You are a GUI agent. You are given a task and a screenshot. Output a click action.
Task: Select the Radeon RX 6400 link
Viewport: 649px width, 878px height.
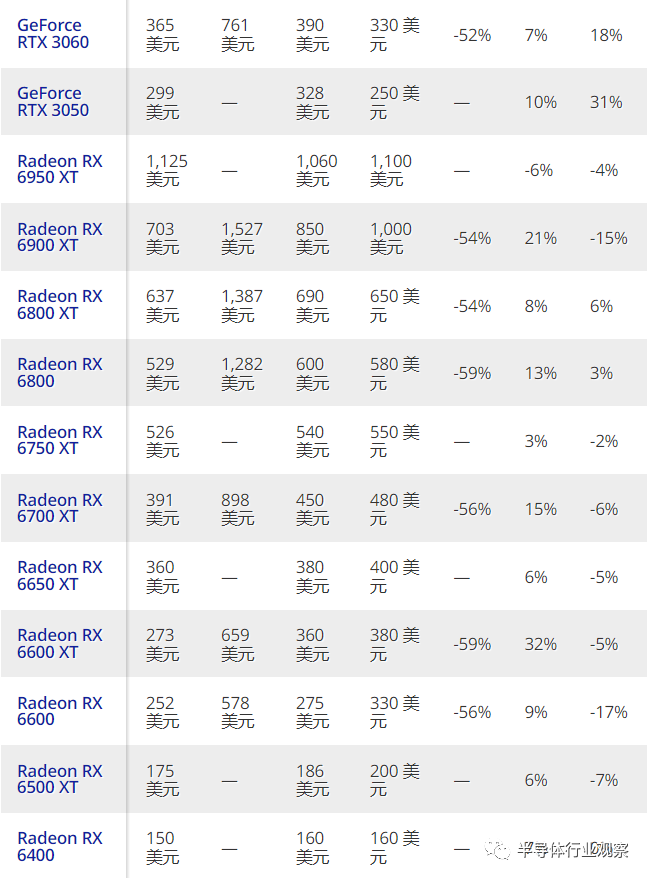coord(60,847)
